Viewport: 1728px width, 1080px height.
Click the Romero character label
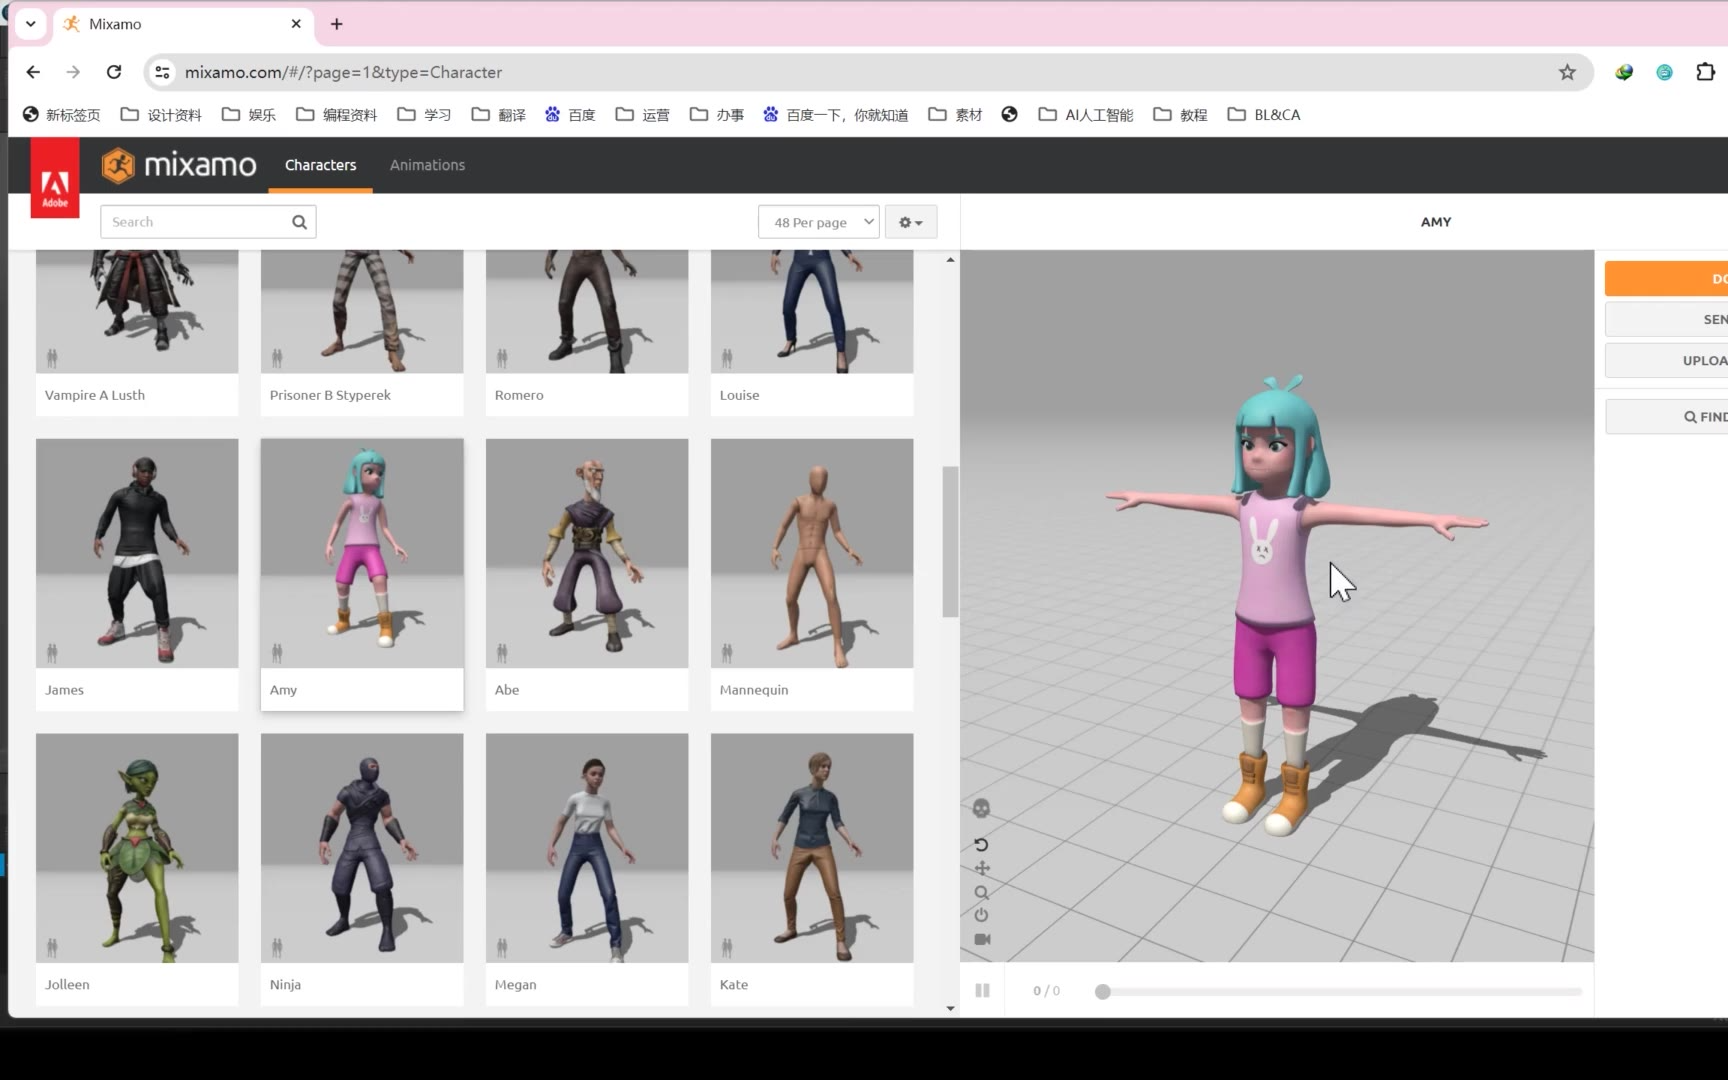pyautogui.click(x=519, y=395)
